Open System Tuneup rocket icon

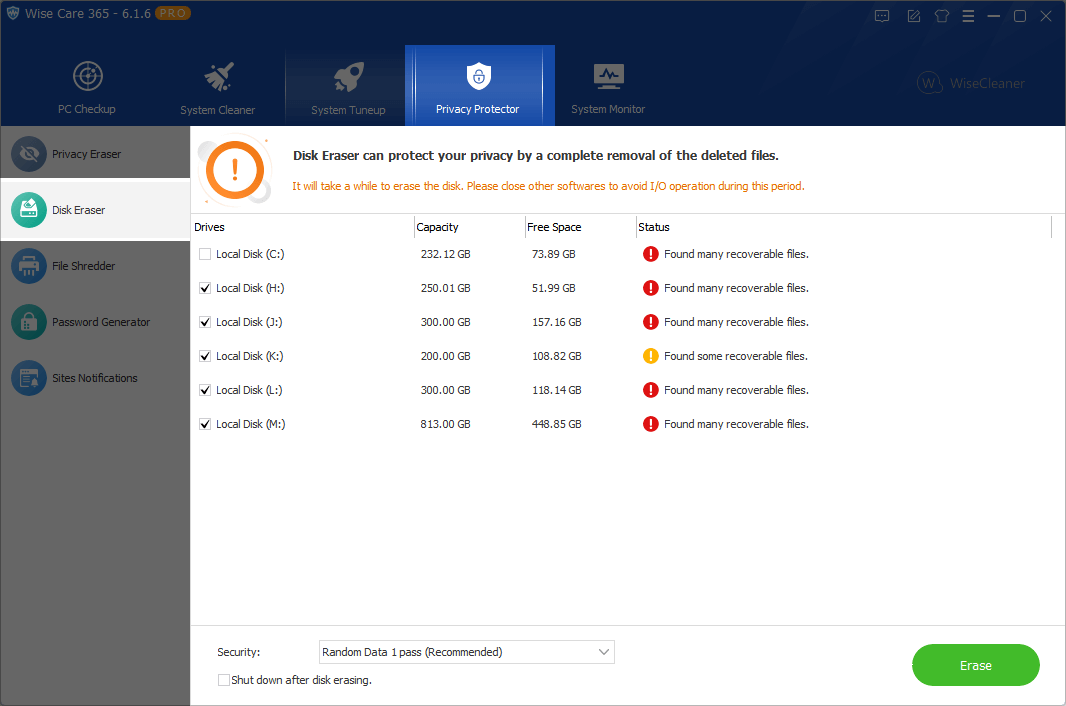tap(349, 77)
